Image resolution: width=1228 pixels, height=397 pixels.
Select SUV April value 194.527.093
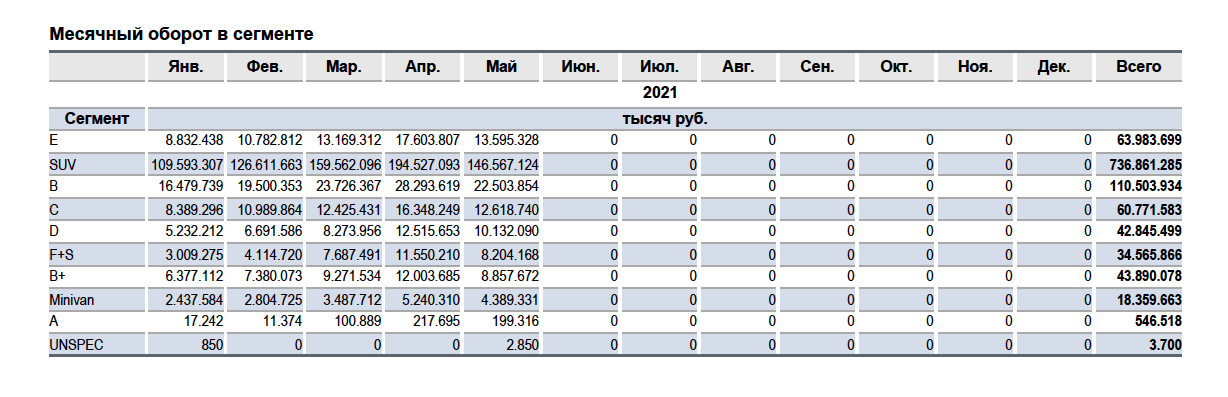[x=422, y=164]
